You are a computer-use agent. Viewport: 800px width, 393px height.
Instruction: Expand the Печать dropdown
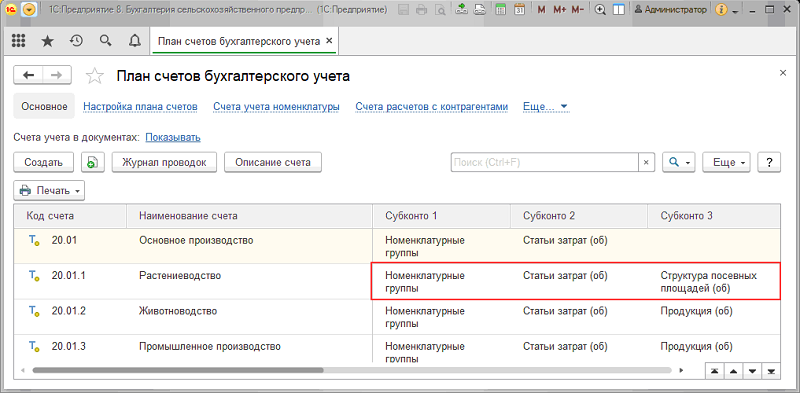49,190
